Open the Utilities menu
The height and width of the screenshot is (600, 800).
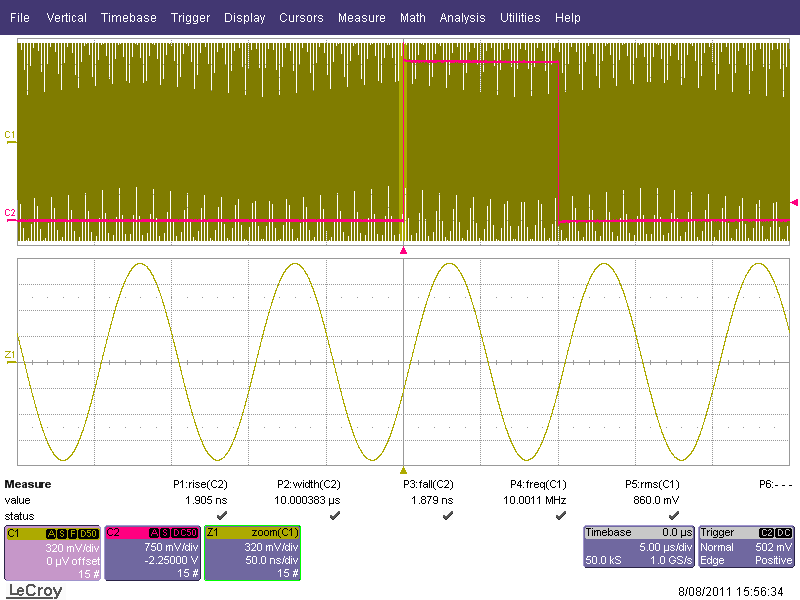(520, 18)
